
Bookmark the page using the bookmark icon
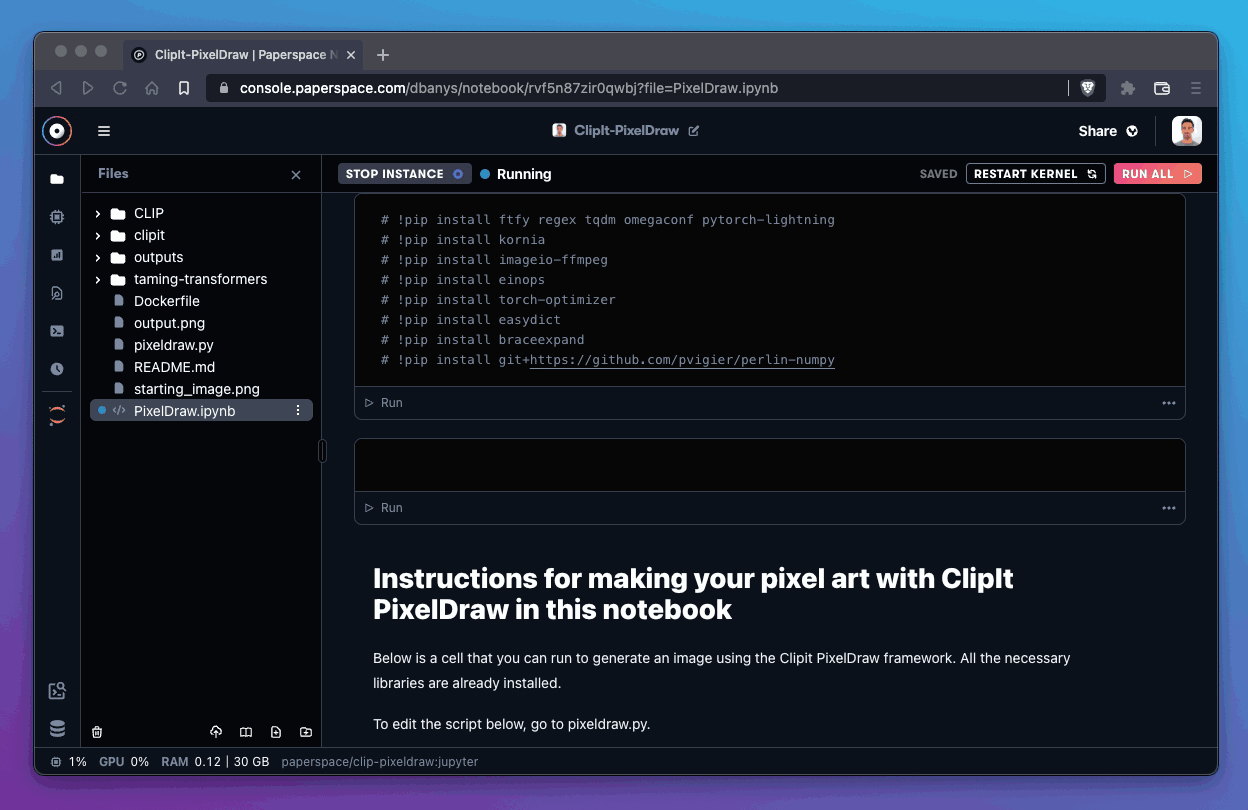(x=184, y=88)
